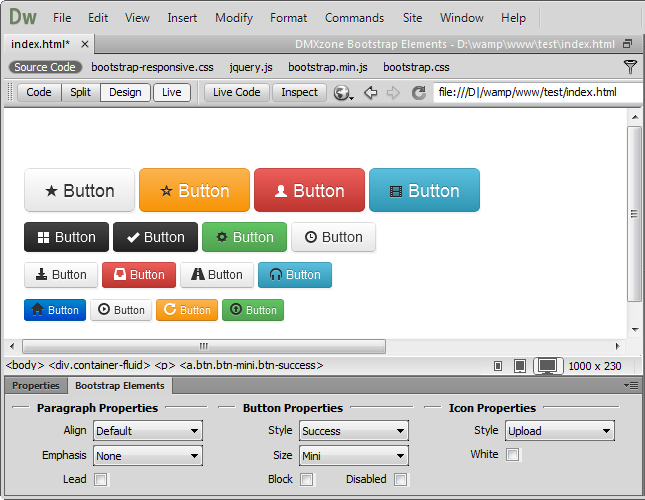
Task: Switch to Design view
Action: coord(125,92)
